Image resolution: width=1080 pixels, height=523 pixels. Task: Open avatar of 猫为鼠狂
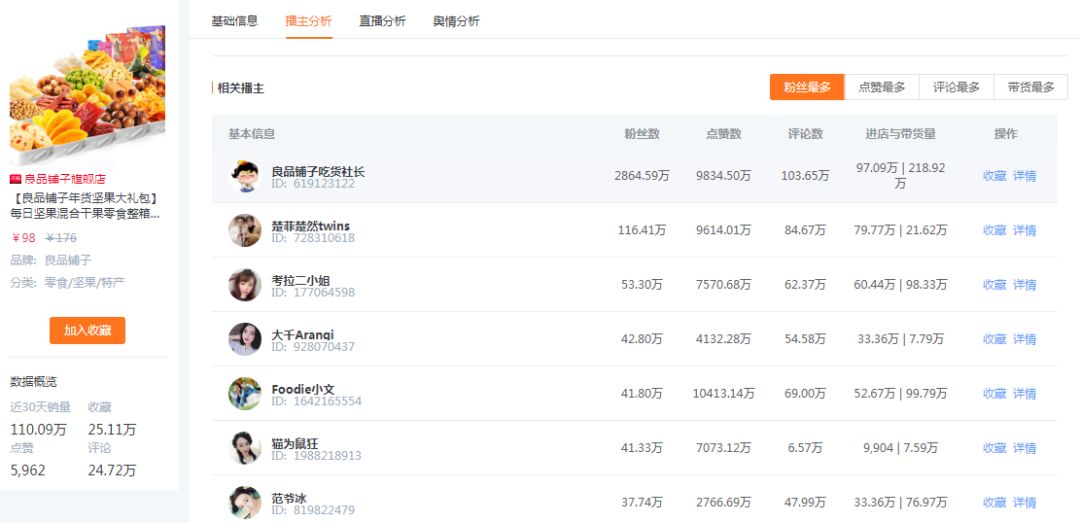pos(245,449)
